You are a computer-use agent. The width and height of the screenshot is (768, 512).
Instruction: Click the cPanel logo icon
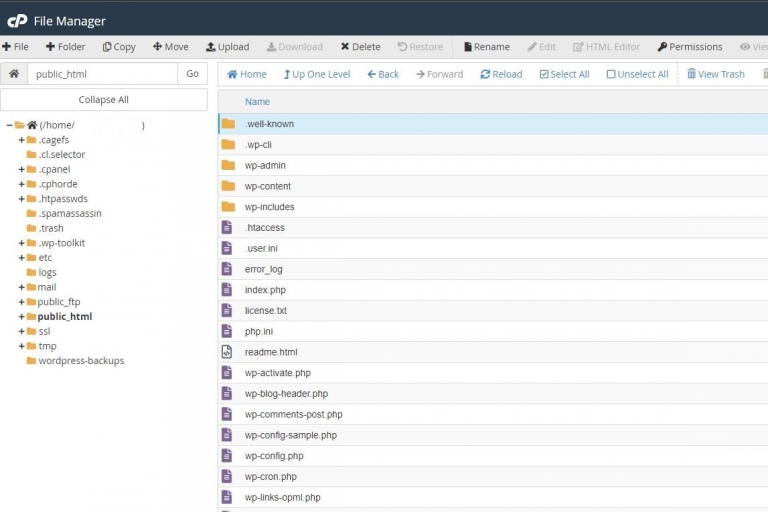coord(17,21)
